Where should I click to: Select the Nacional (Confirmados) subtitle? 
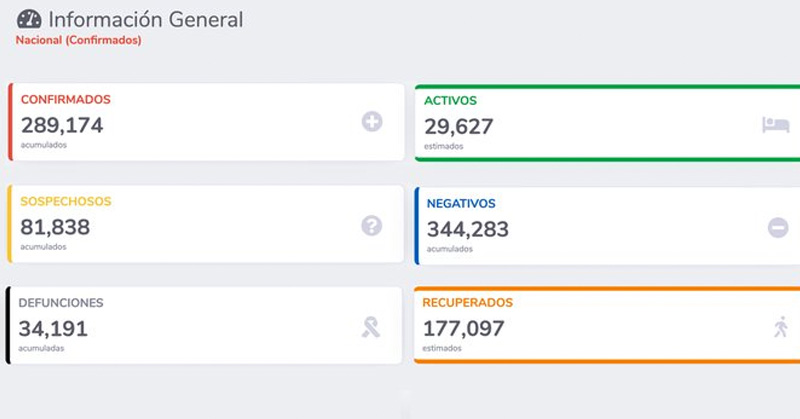(79, 41)
